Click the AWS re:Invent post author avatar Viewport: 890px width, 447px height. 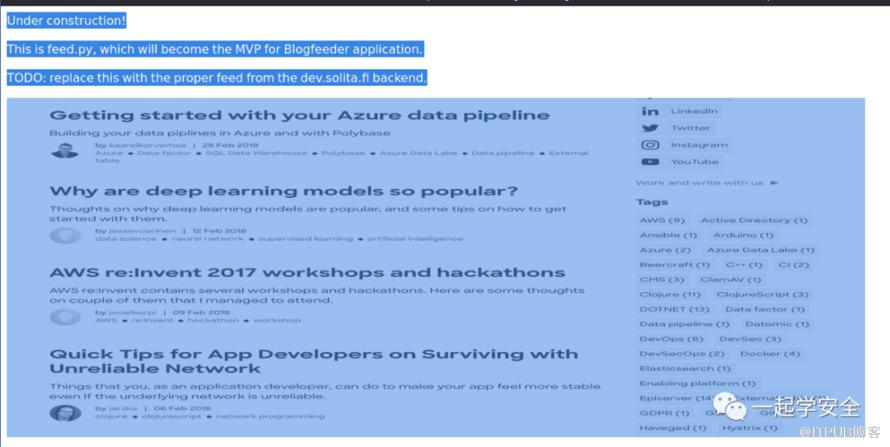tap(65, 317)
